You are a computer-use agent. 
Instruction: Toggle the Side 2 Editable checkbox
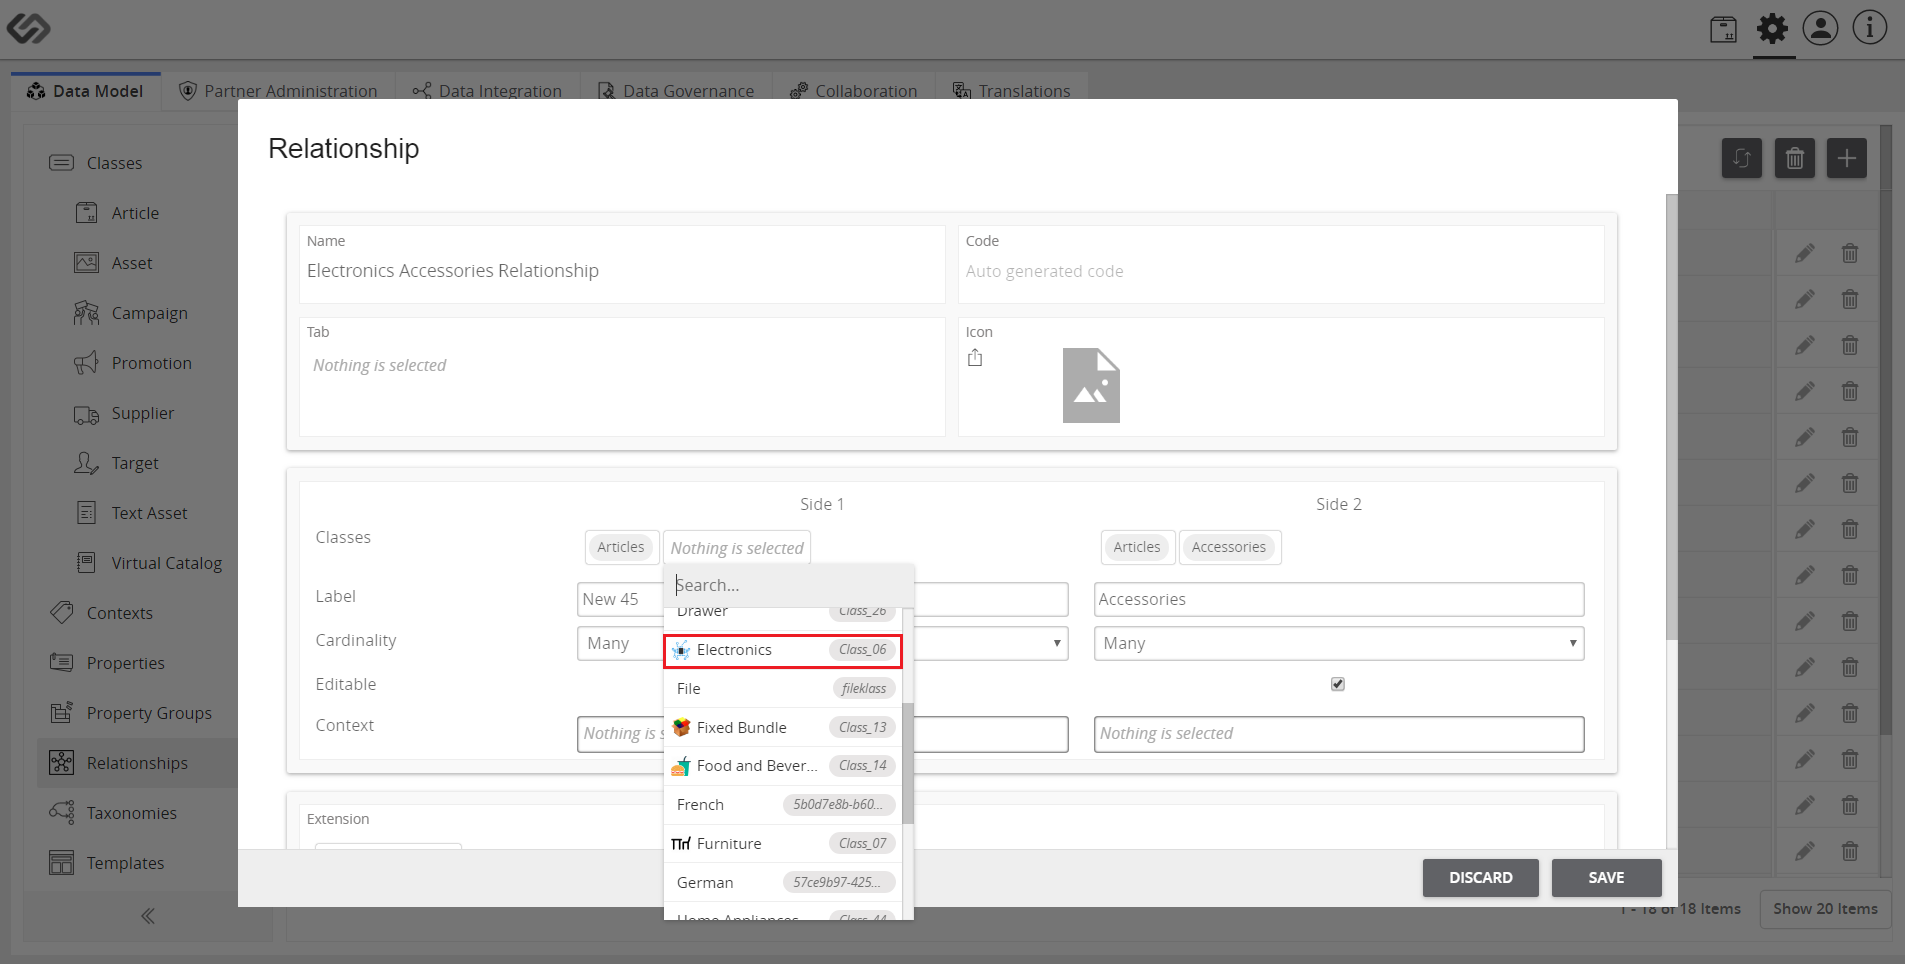(1338, 684)
